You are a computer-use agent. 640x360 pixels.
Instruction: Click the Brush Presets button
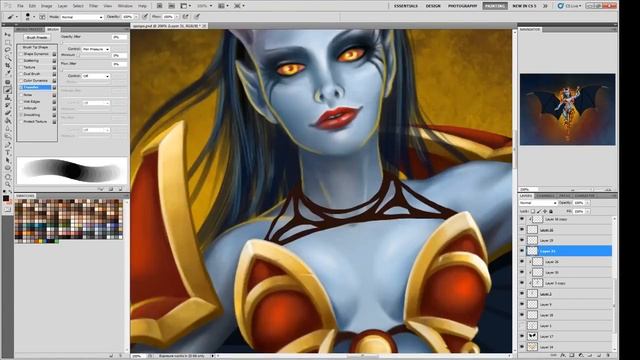37,37
